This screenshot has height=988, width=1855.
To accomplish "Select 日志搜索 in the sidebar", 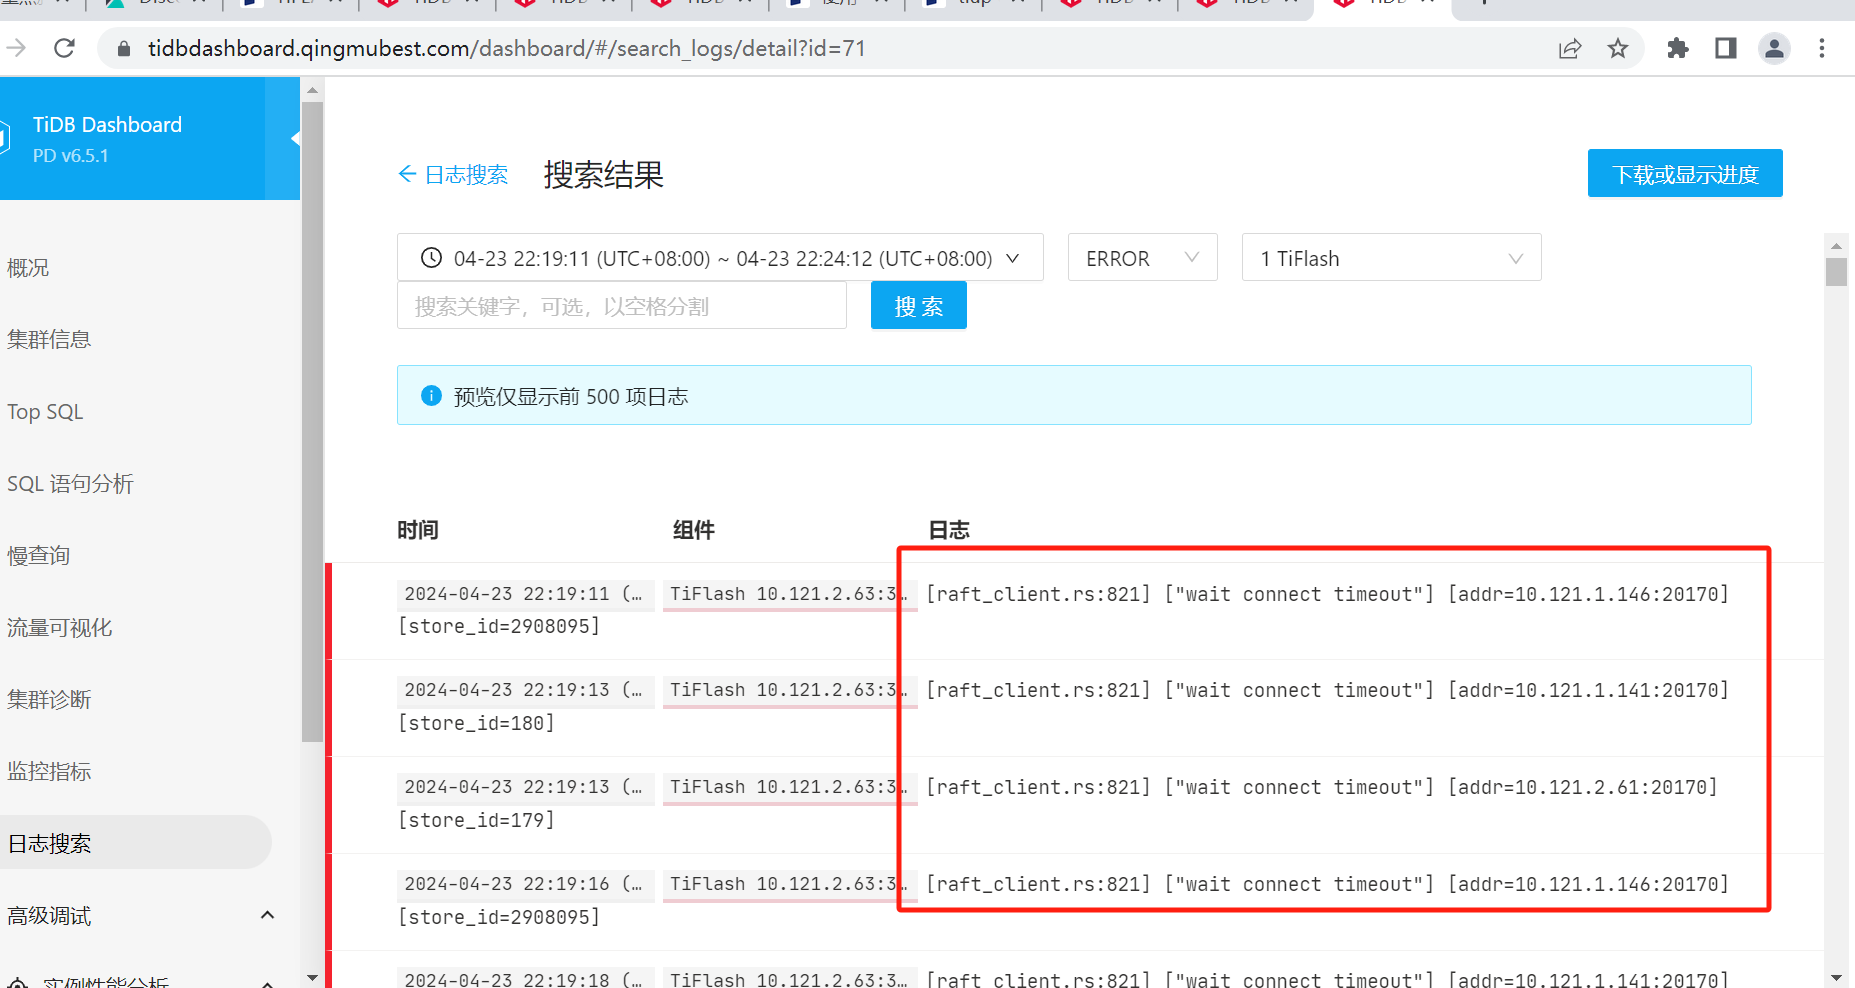I will [135, 843].
